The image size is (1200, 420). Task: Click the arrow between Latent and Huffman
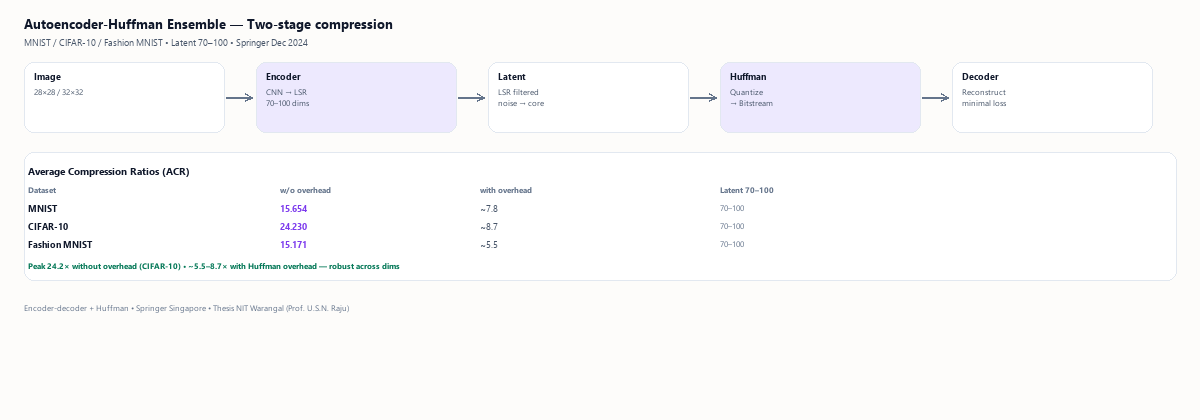click(x=704, y=98)
